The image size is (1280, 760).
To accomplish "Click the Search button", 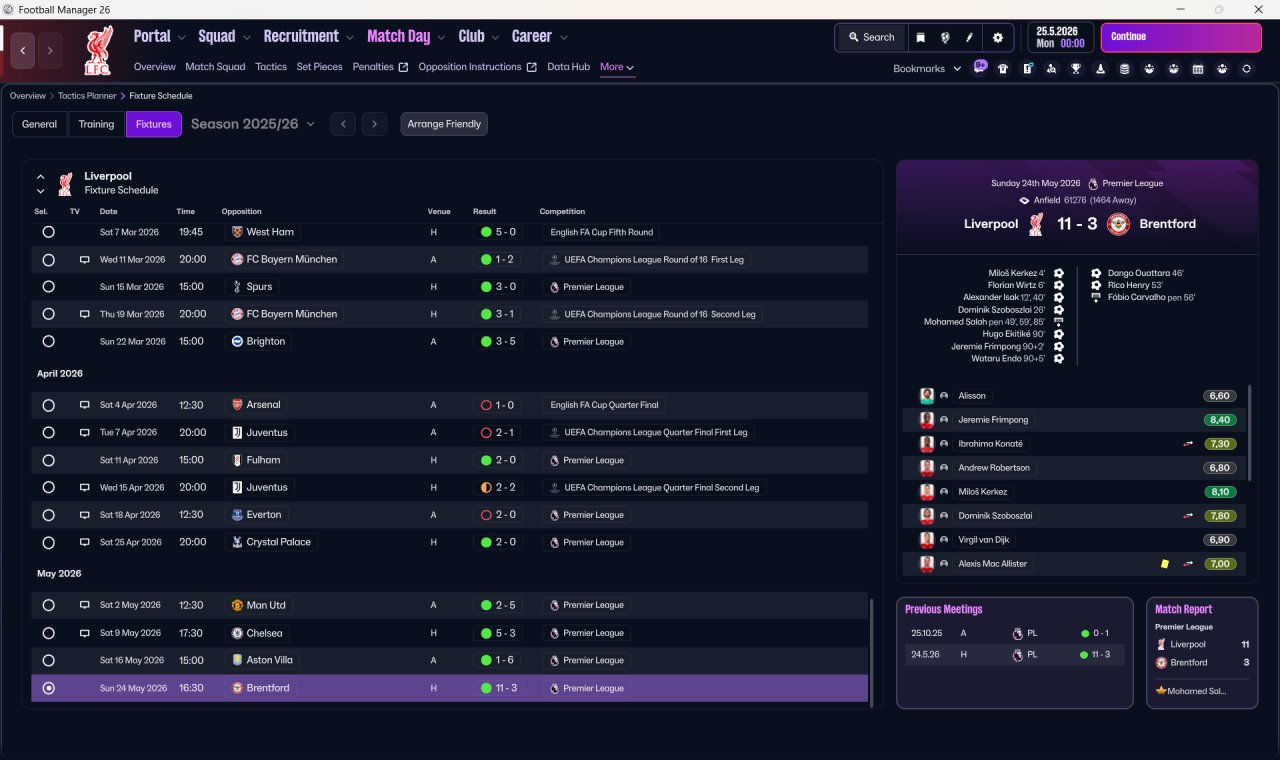I will [871, 37].
